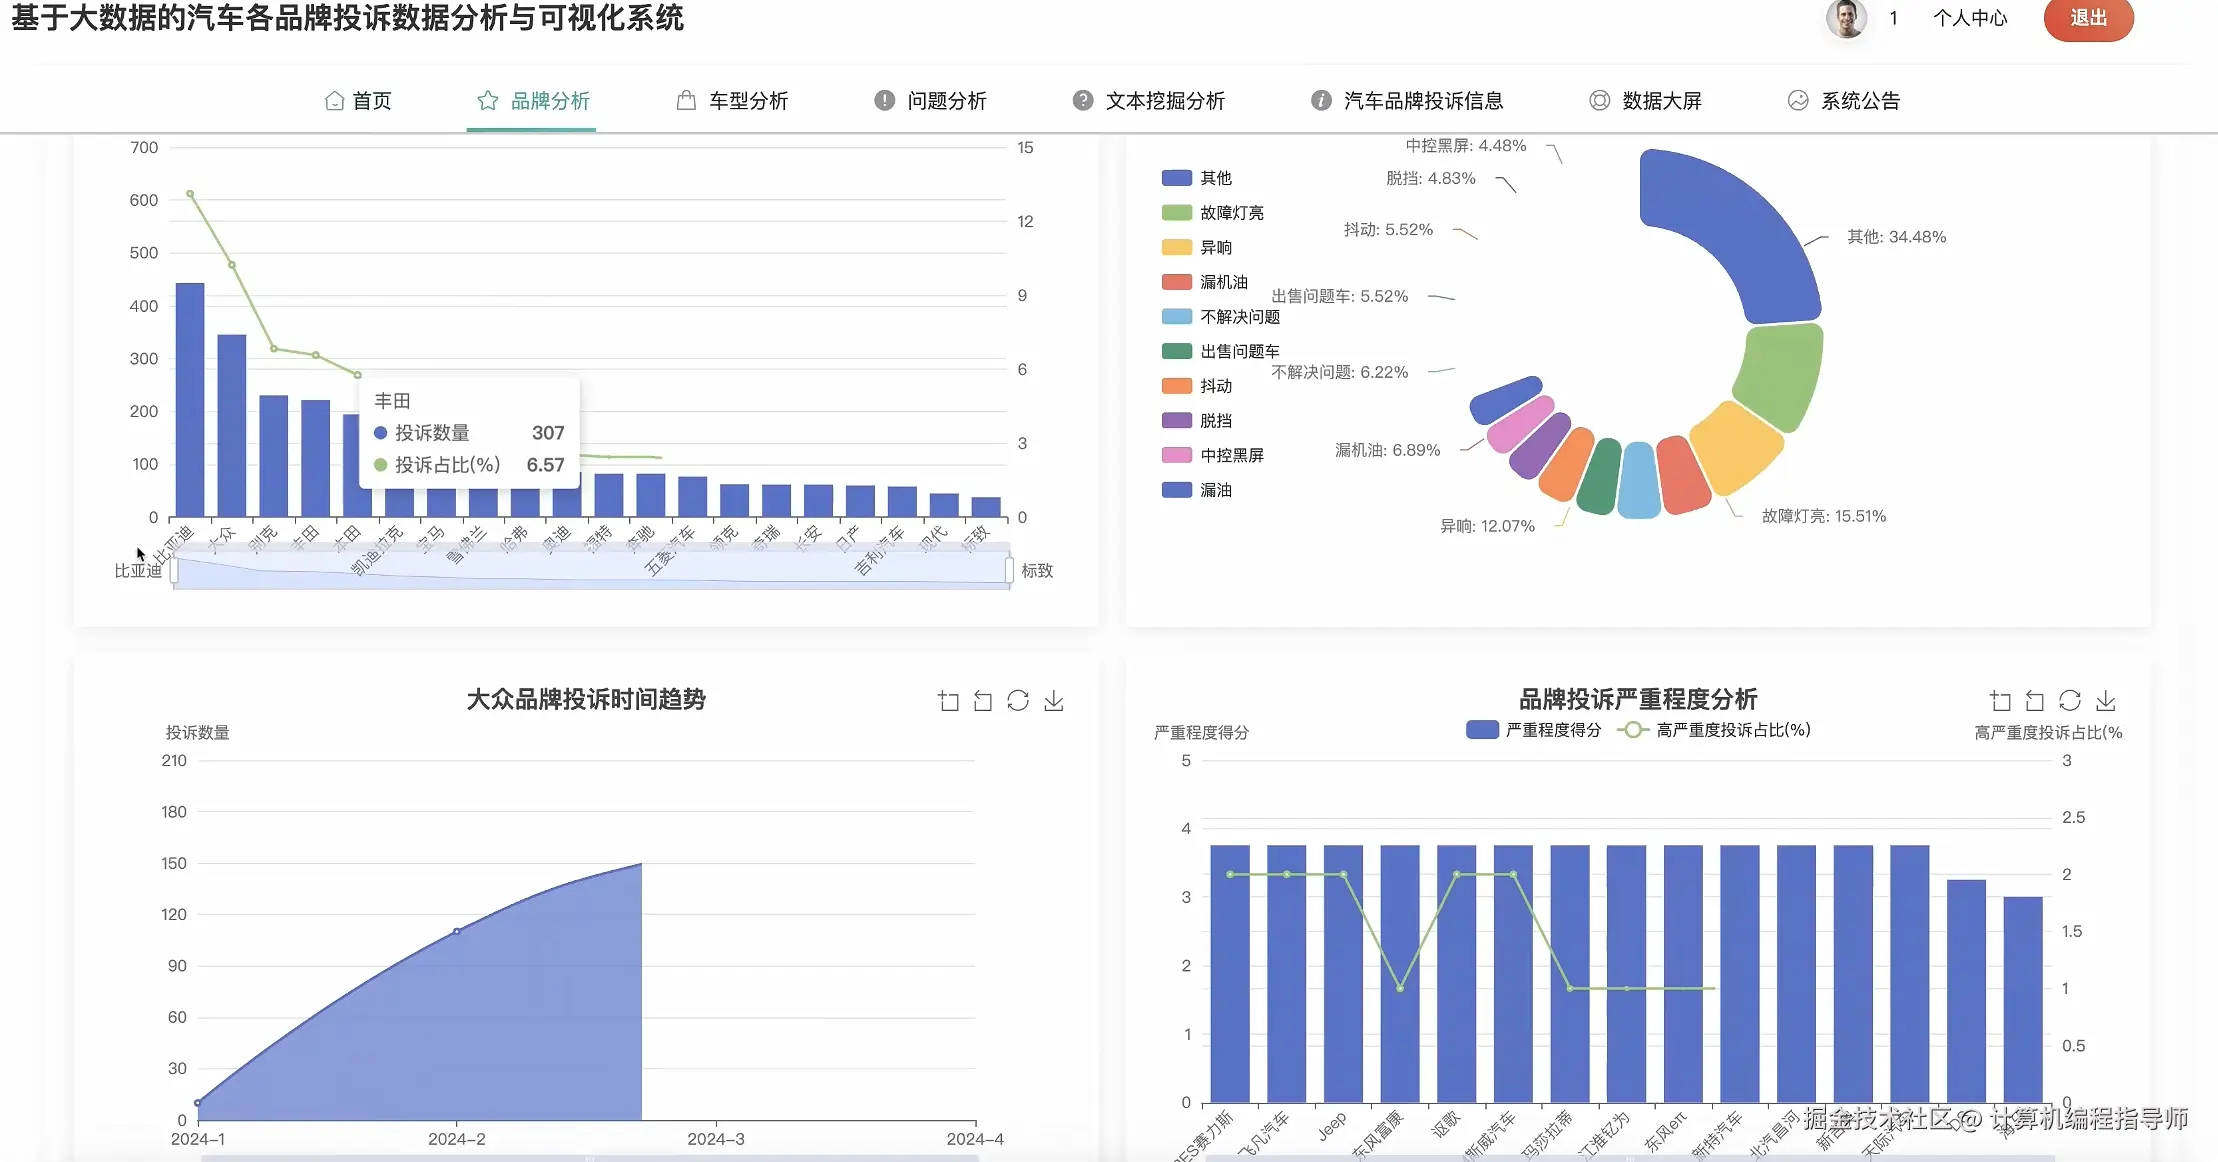Click the red 退出 button
The height and width of the screenshot is (1162, 2218).
(x=2088, y=18)
